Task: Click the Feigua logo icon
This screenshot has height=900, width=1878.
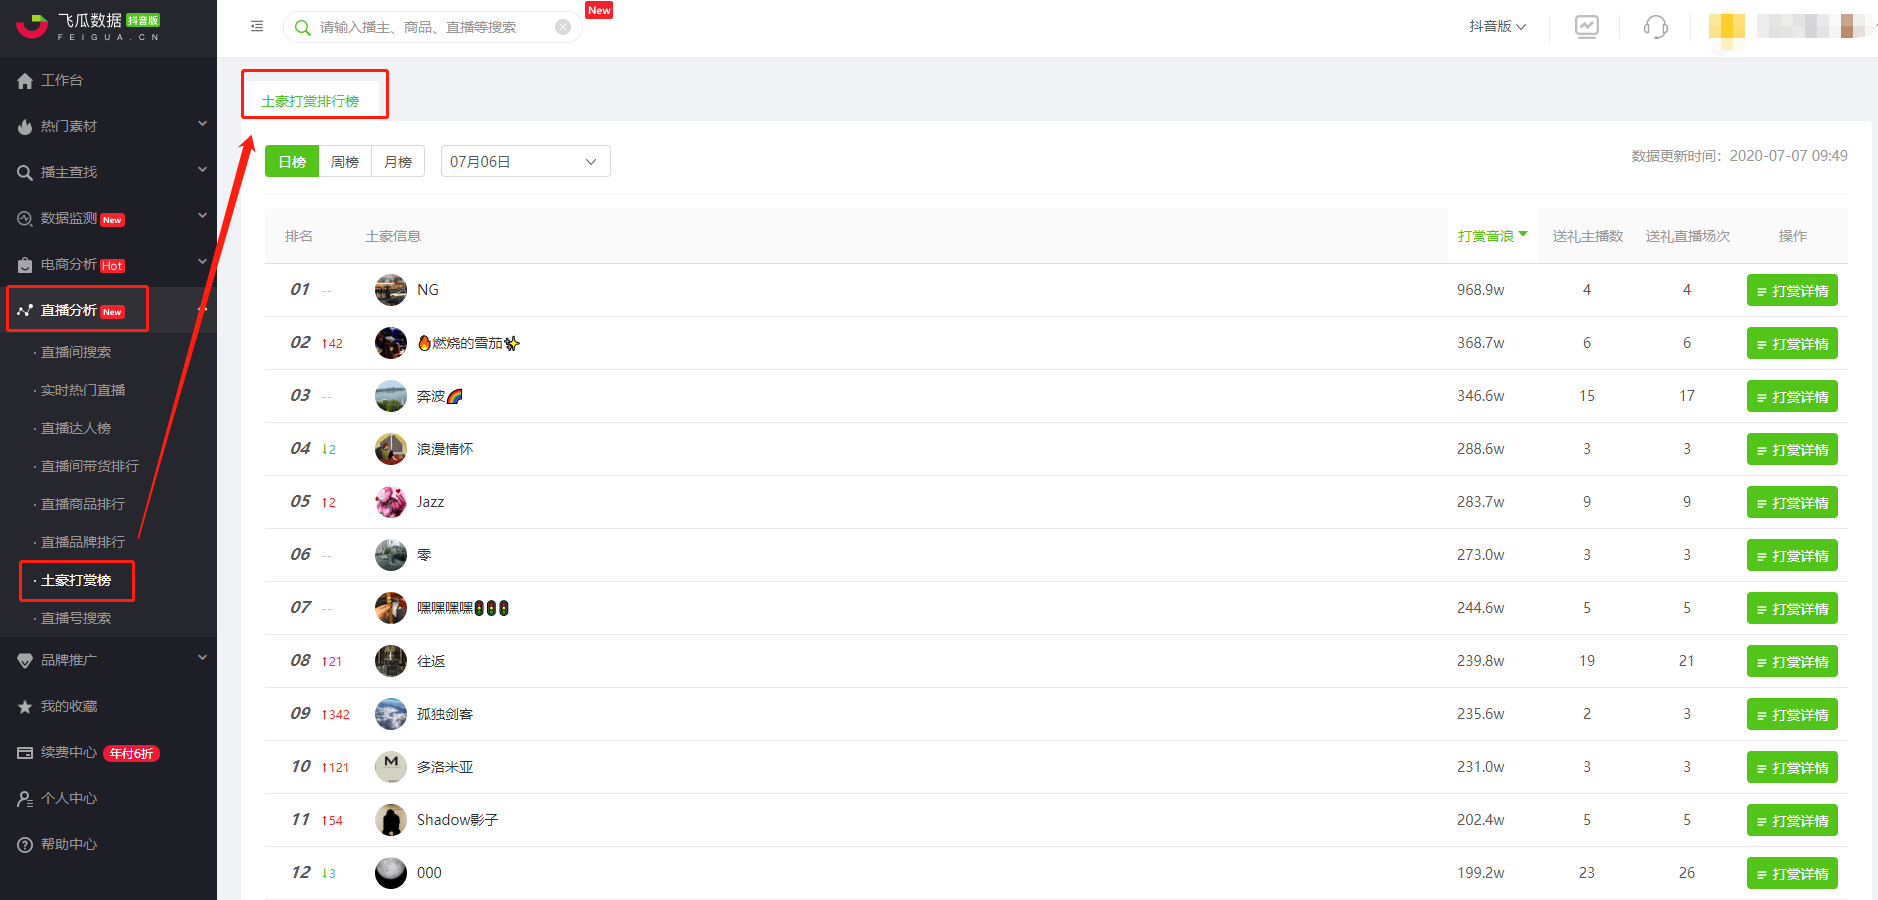Action: tap(32, 26)
